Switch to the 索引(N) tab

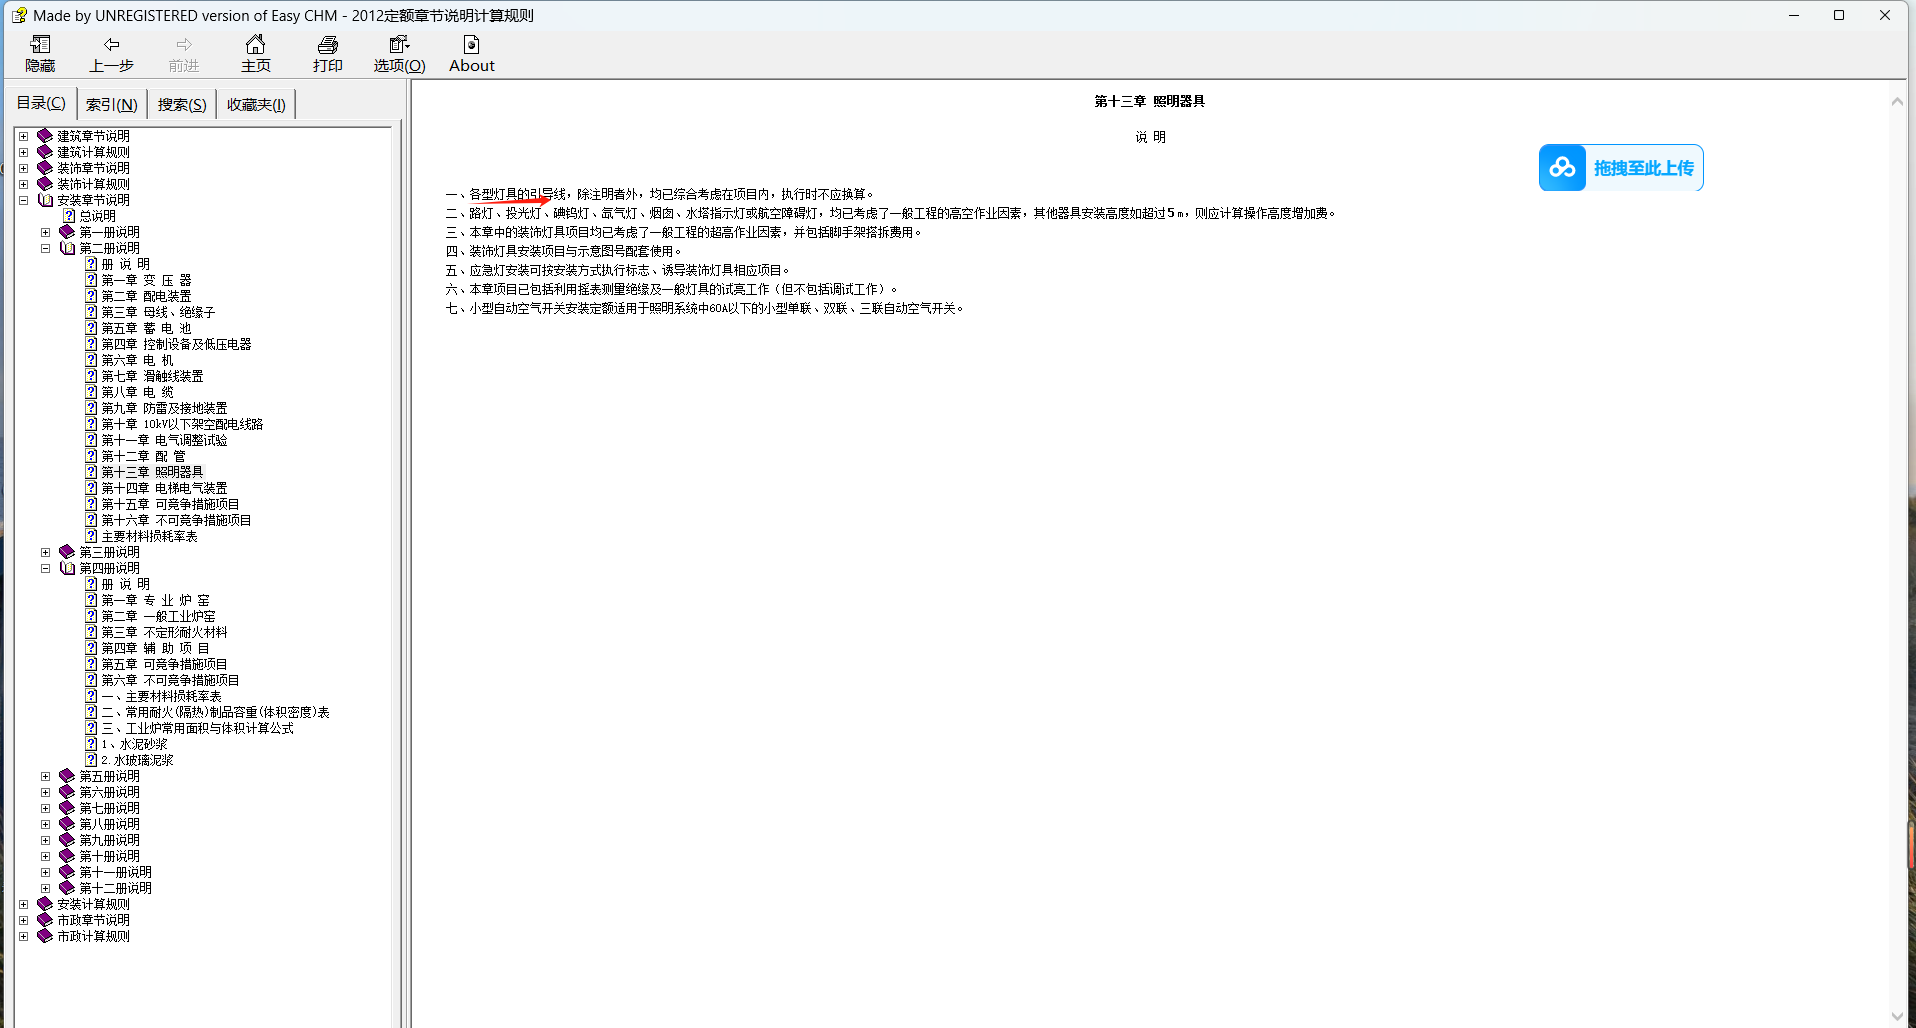(x=111, y=104)
